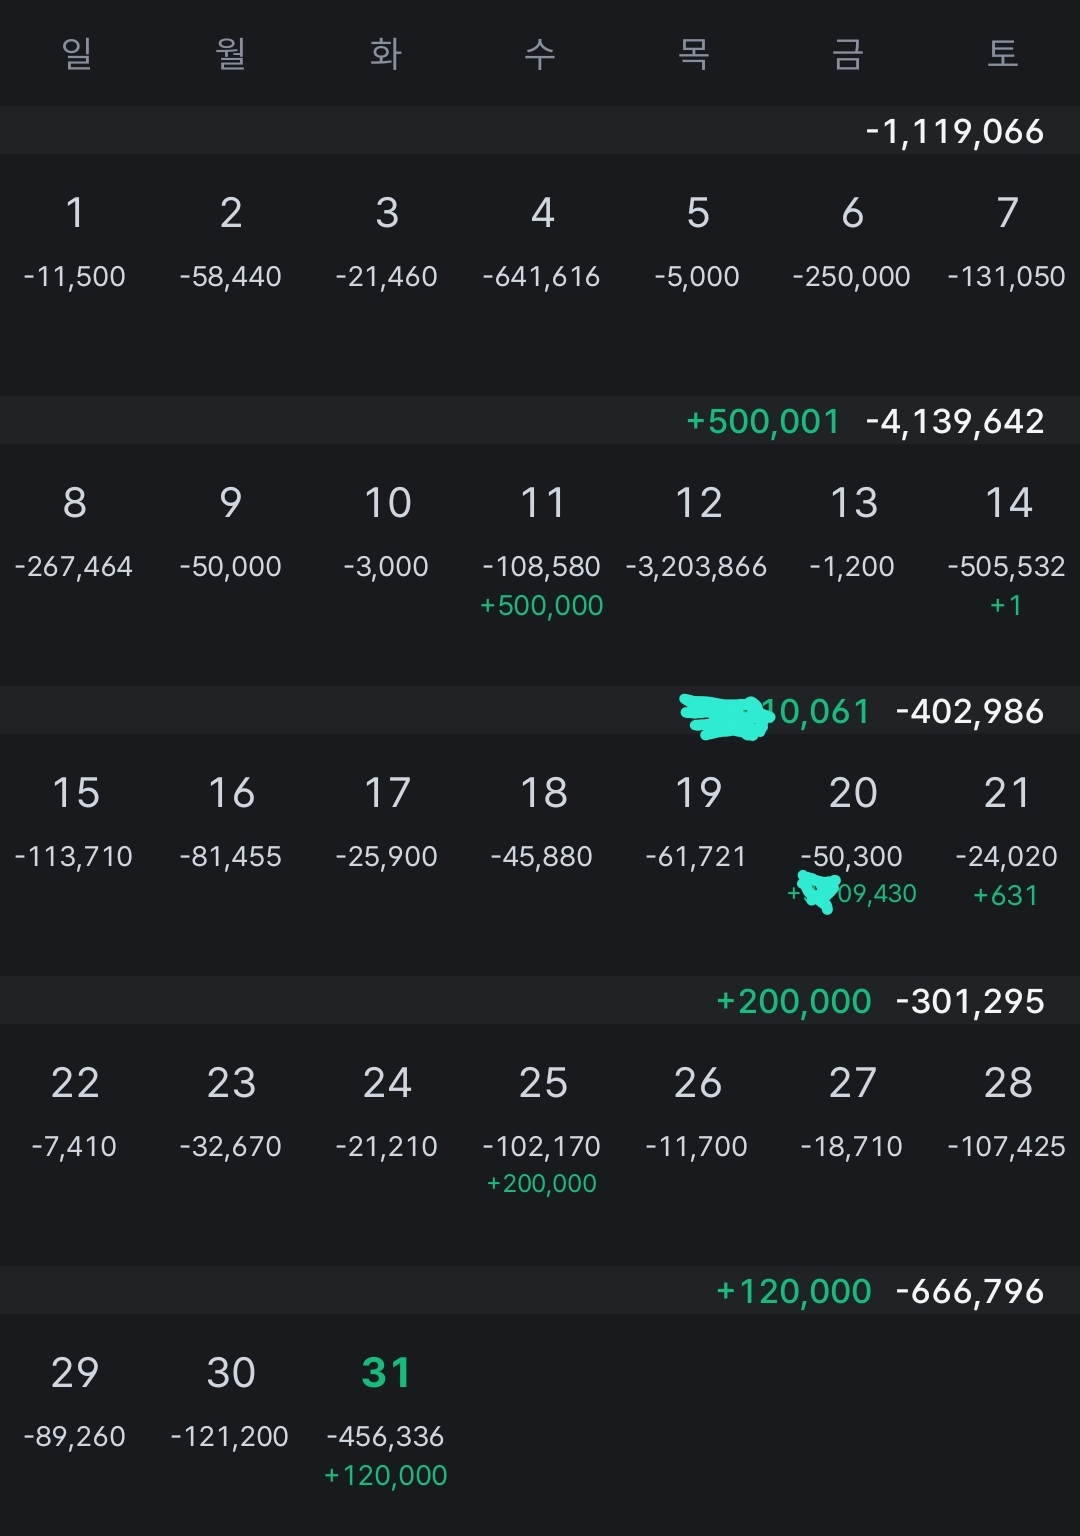Viewport: 1080px width, 1536px height.
Task: Open date 20 with -50,300 expense
Action: click(x=852, y=793)
